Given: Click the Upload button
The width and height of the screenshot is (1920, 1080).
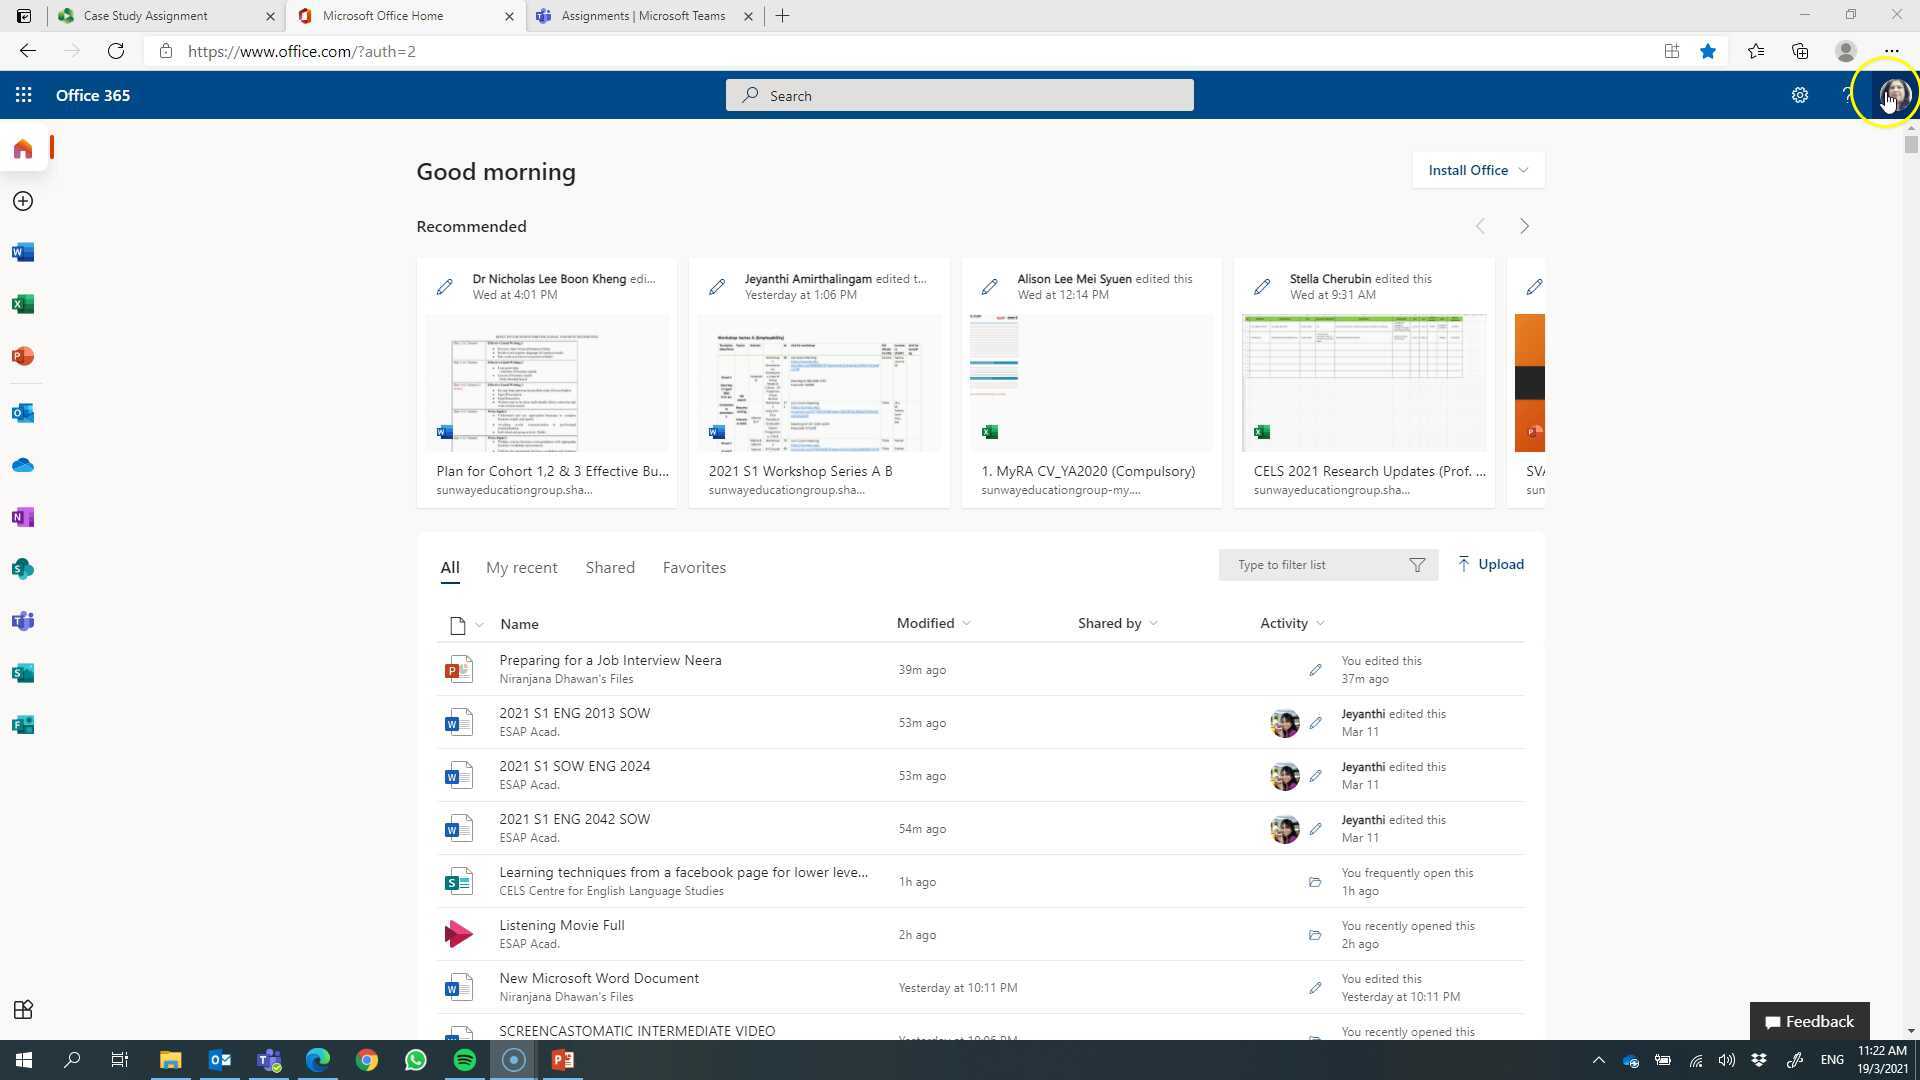Looking at the screenshot, I should [x=1490, y=564].
